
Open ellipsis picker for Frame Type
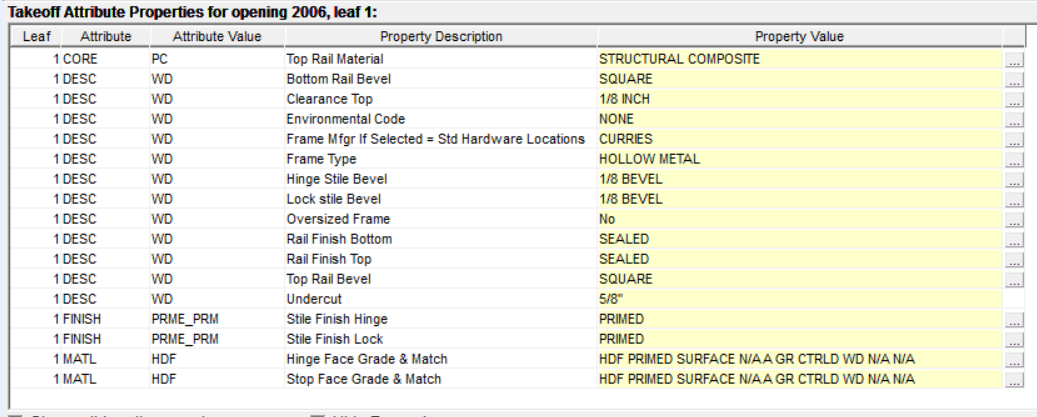1015,160
